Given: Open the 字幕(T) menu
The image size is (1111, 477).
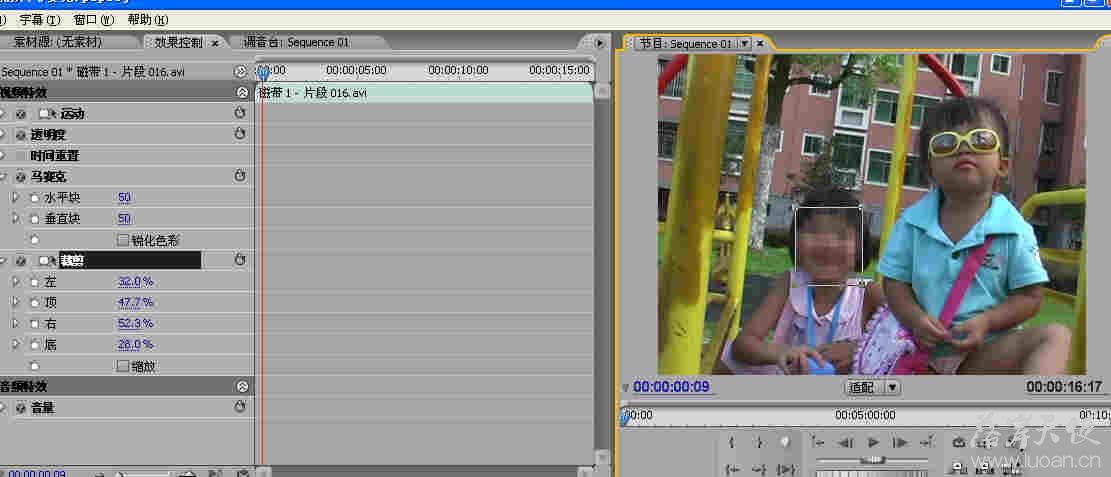Looking at the screenshot, I should coord(40,20).
